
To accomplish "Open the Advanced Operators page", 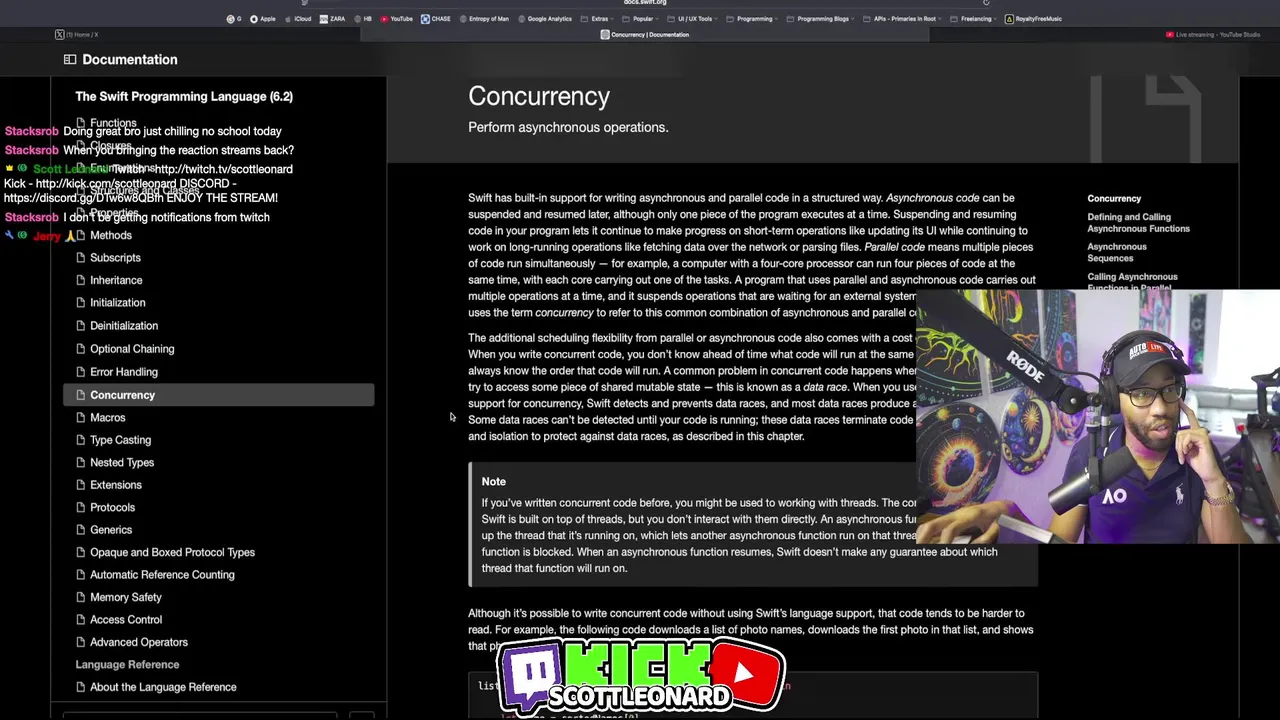I will click(x=139, y=643).
